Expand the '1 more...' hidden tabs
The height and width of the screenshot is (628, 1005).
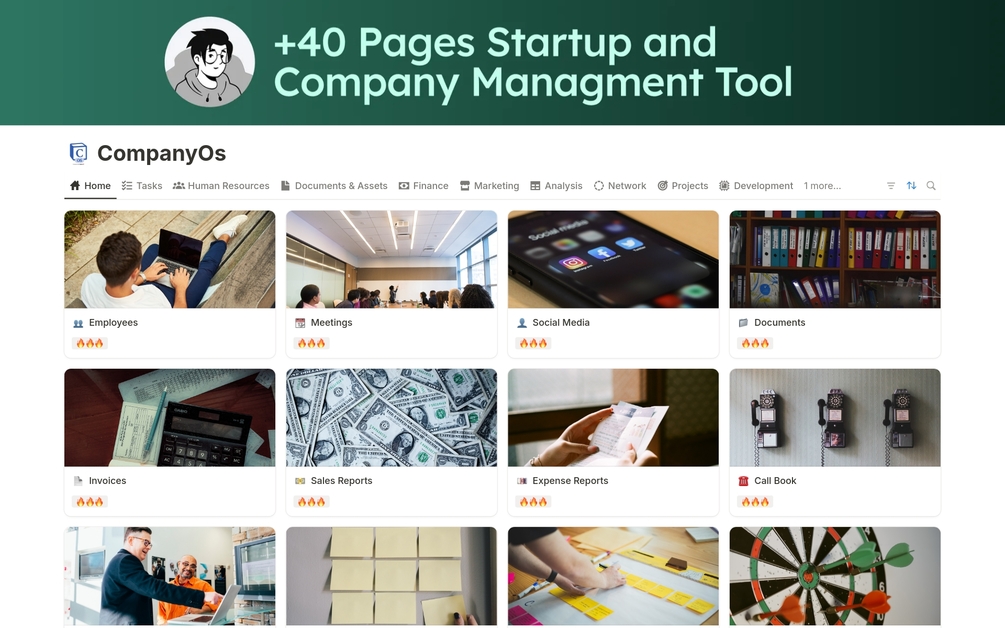click(822, 186)
